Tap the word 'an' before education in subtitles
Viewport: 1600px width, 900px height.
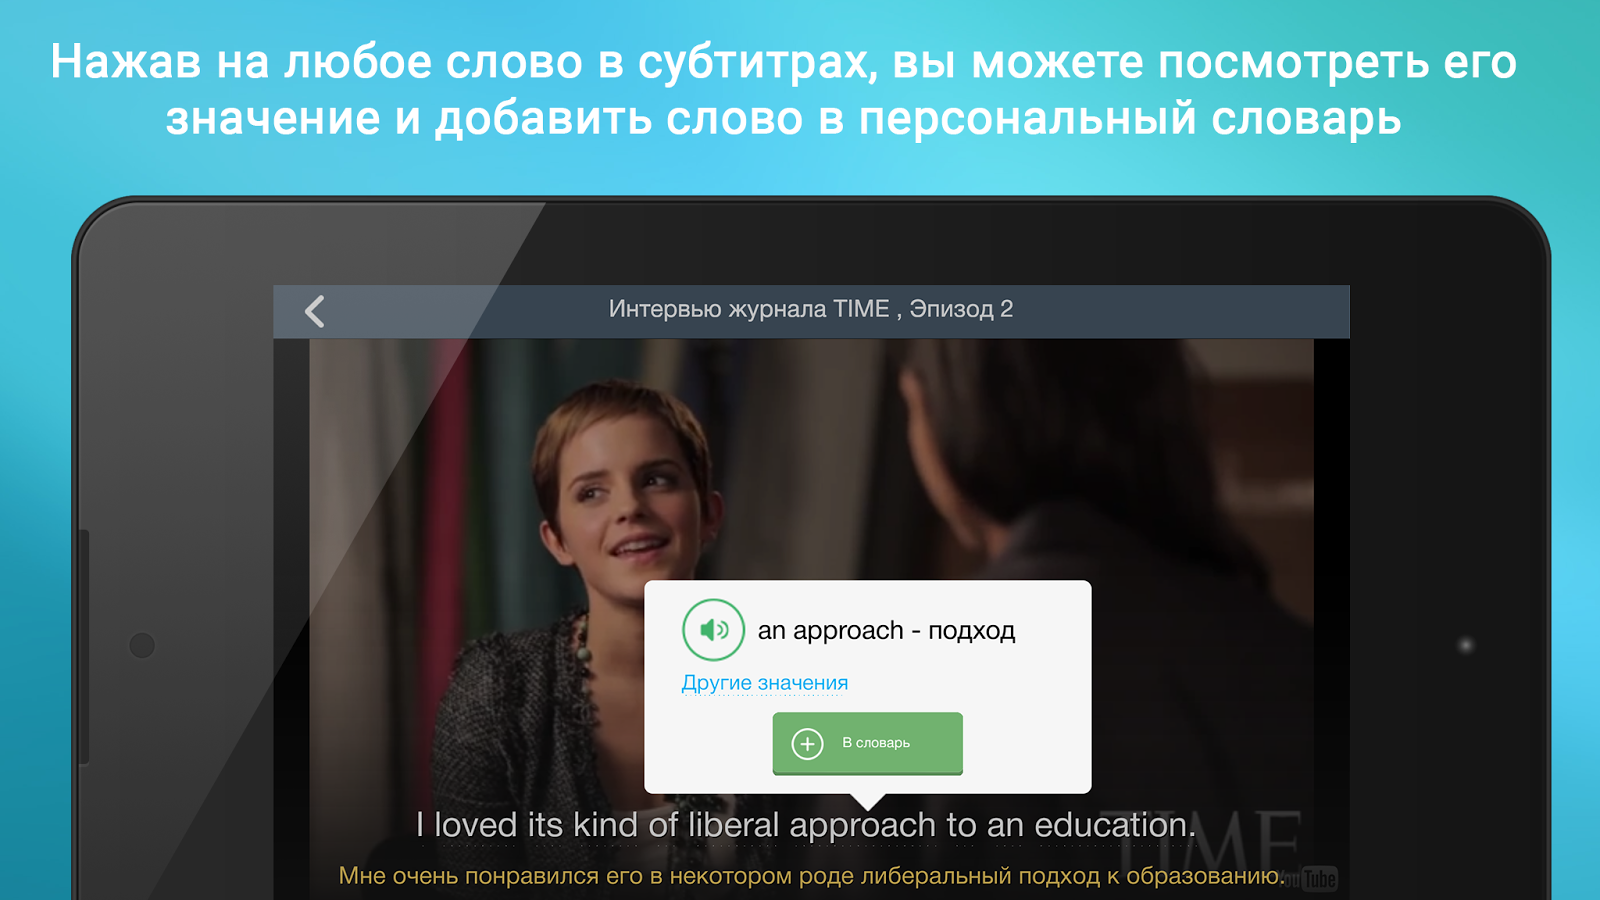point(1006,825)
